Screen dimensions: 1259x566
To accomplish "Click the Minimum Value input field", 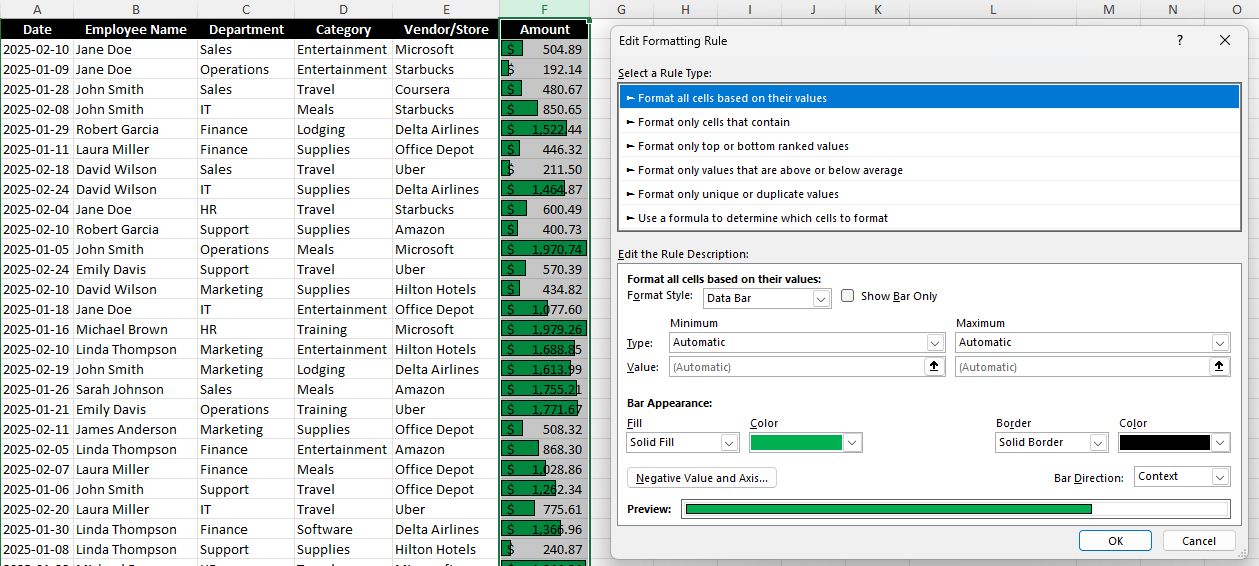I will [x=797, y=367].
